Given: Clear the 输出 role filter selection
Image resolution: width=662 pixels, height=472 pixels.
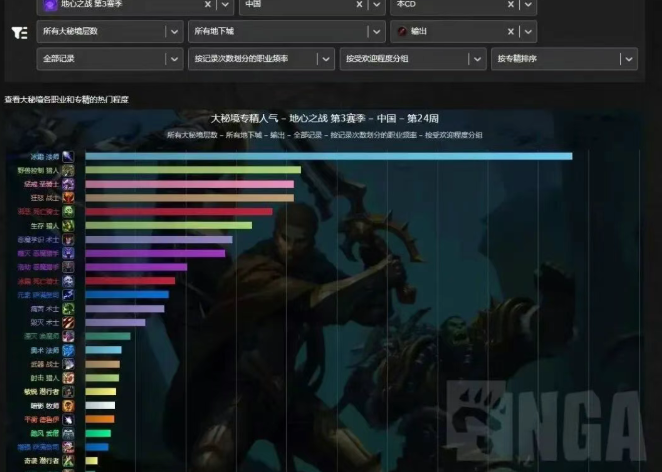Looking at the screenshot, I should [x=510, y=32].
